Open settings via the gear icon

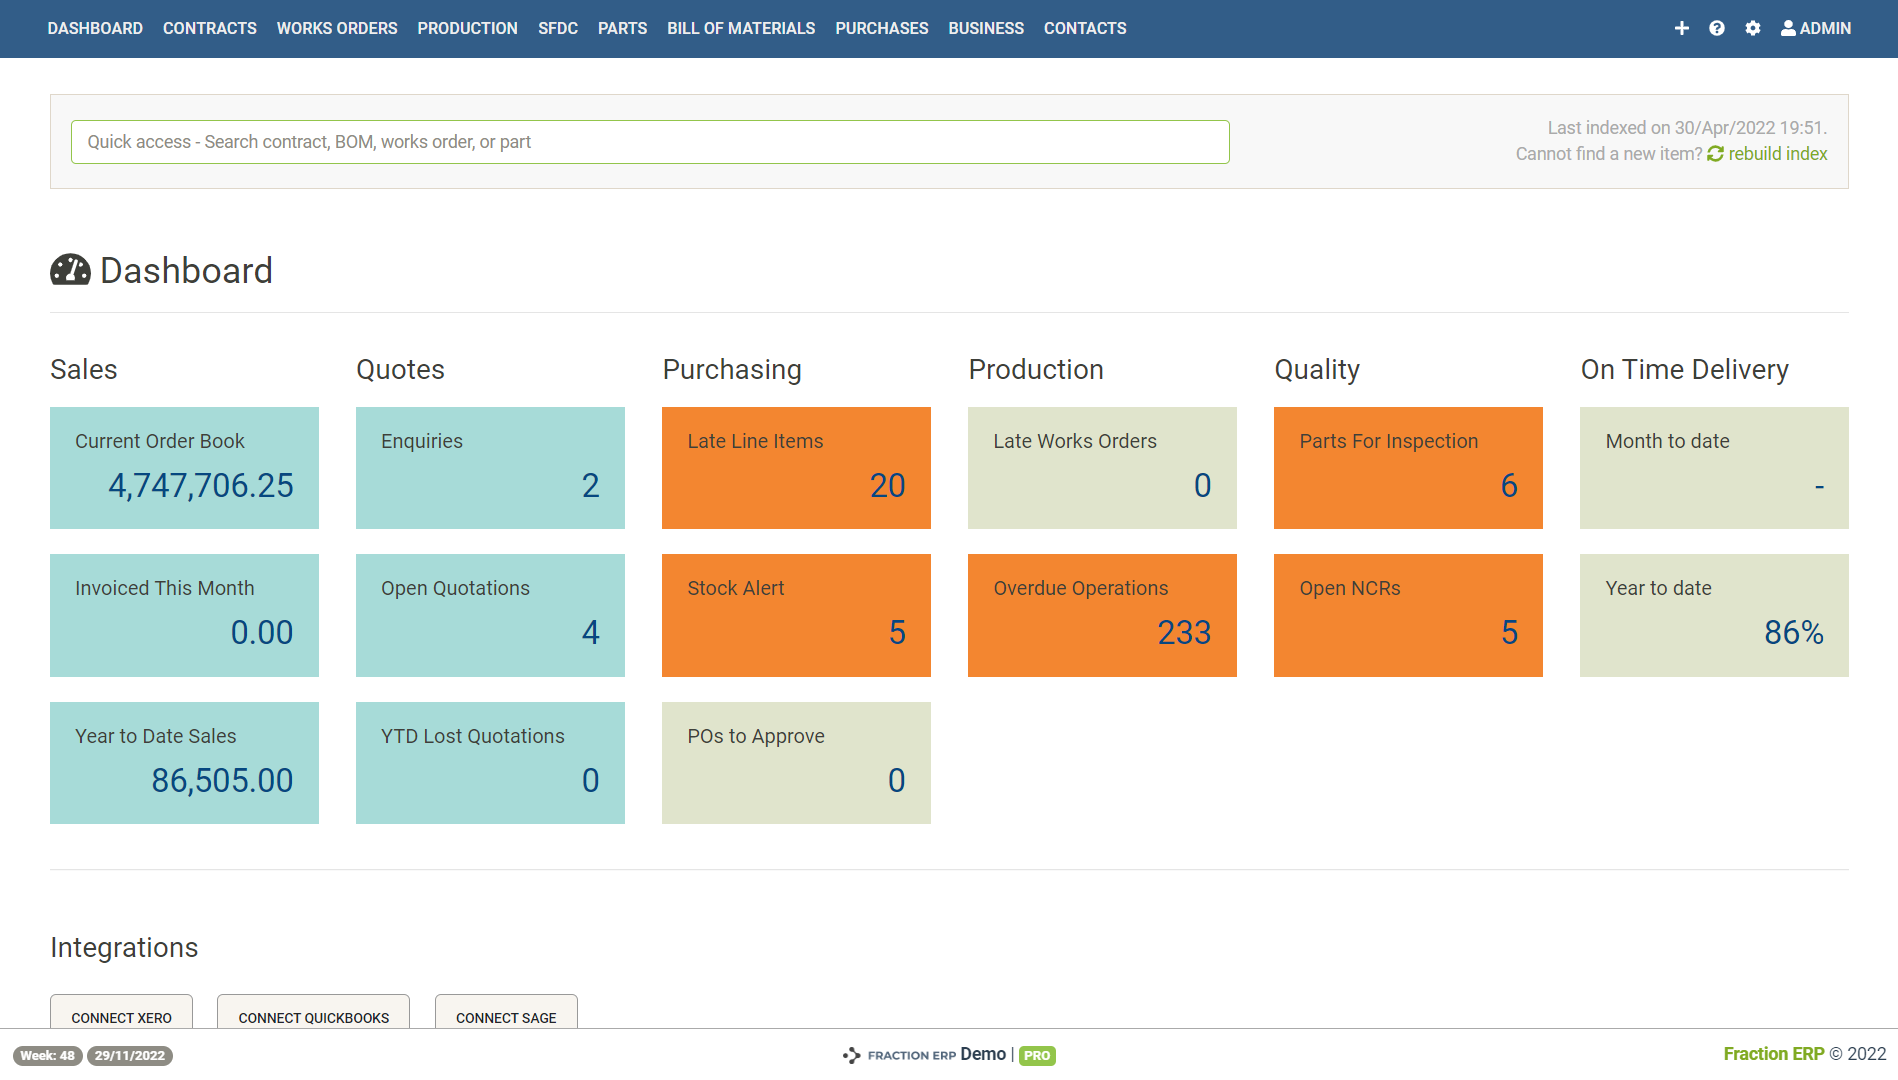click(x=1753, y=28)
